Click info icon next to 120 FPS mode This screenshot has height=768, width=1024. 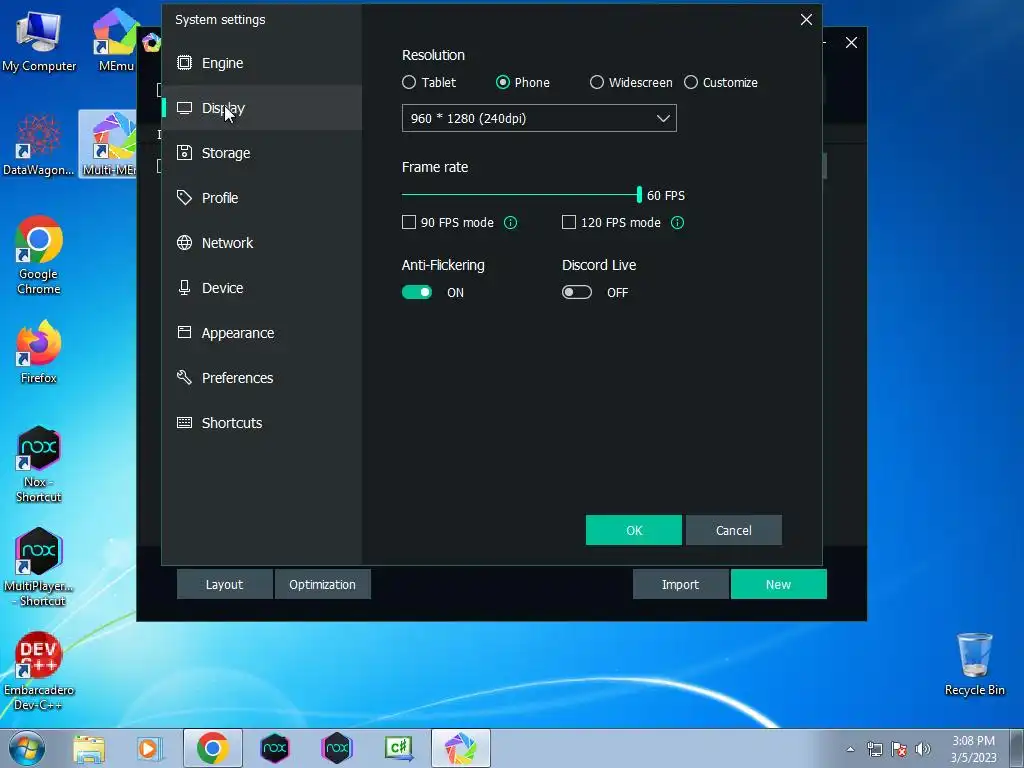[x=678, y=223]
